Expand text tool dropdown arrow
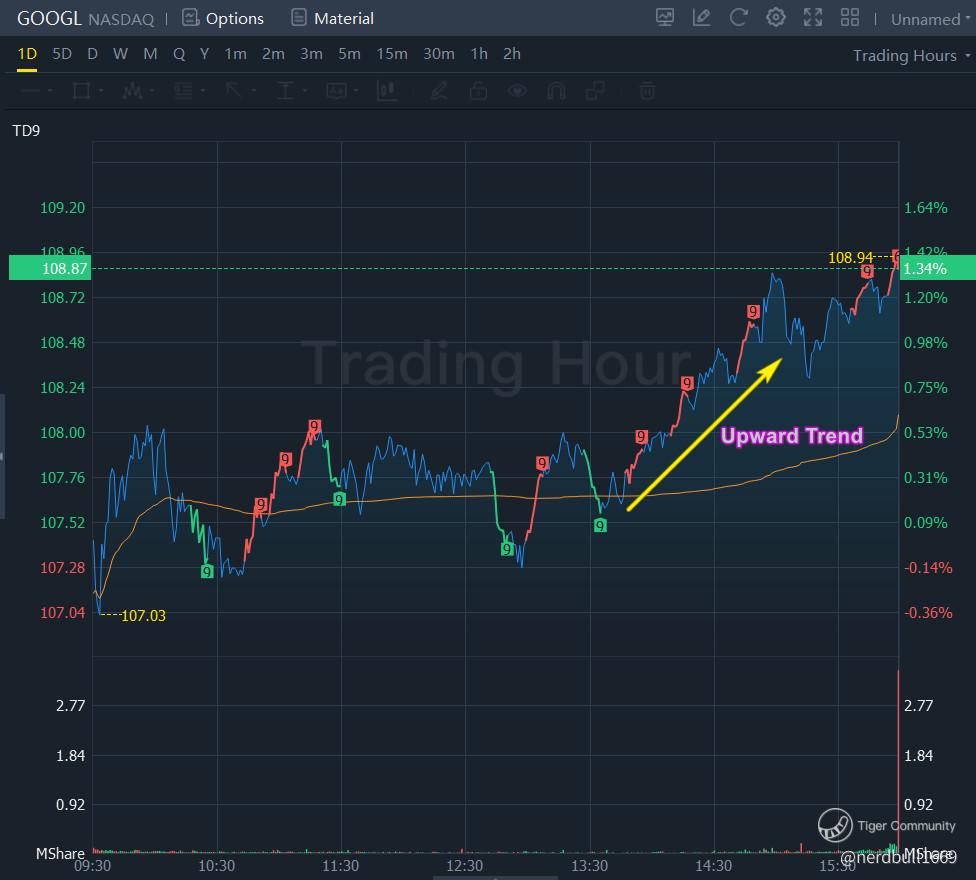Viewport: 976px width, 880px height. [x=356, y=91]
